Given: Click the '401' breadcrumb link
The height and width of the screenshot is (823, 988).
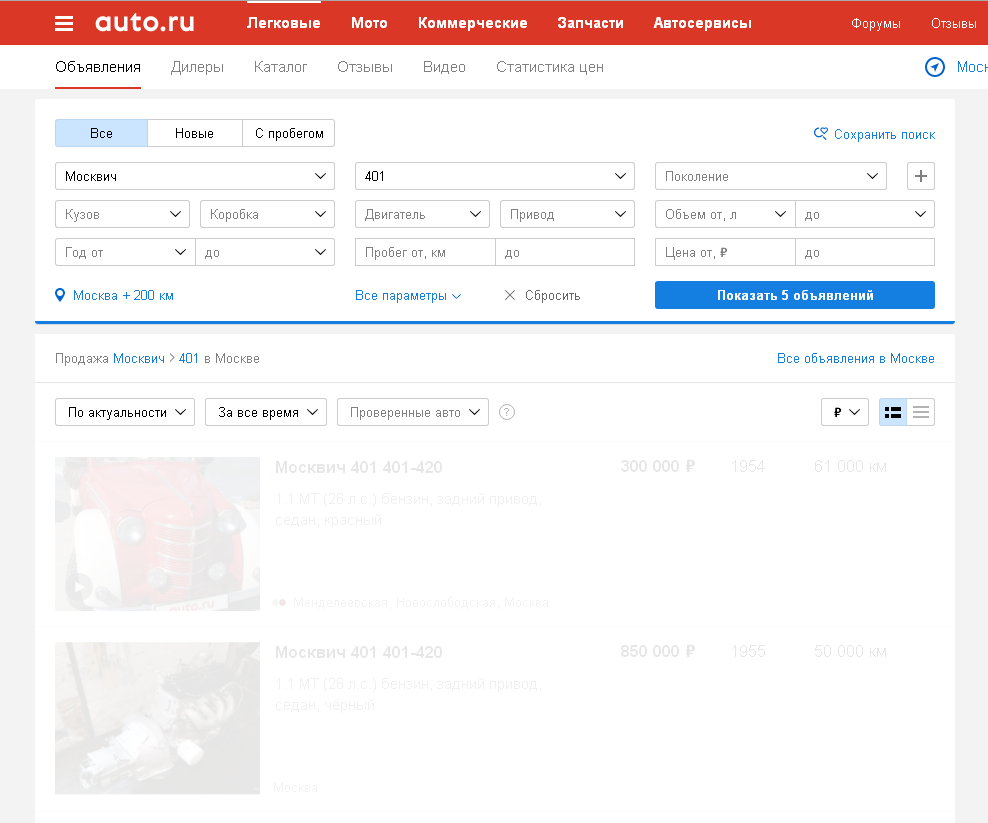Looking at the screenshot, I should [188, 359].
